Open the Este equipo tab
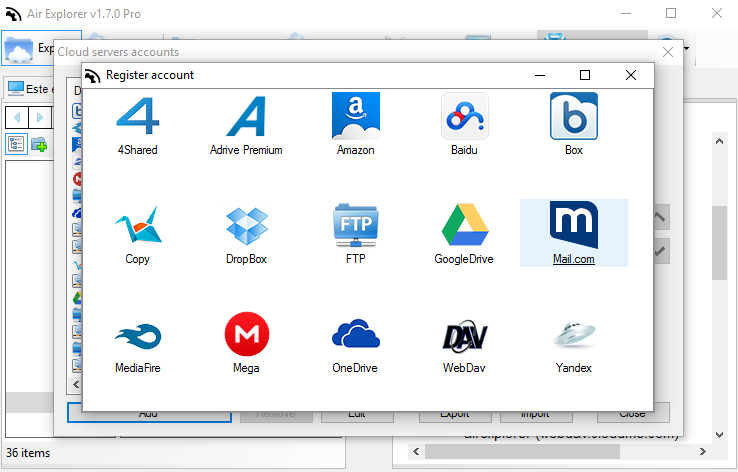Viewport: 738px width, 472px height. click(x=29, y=88)
